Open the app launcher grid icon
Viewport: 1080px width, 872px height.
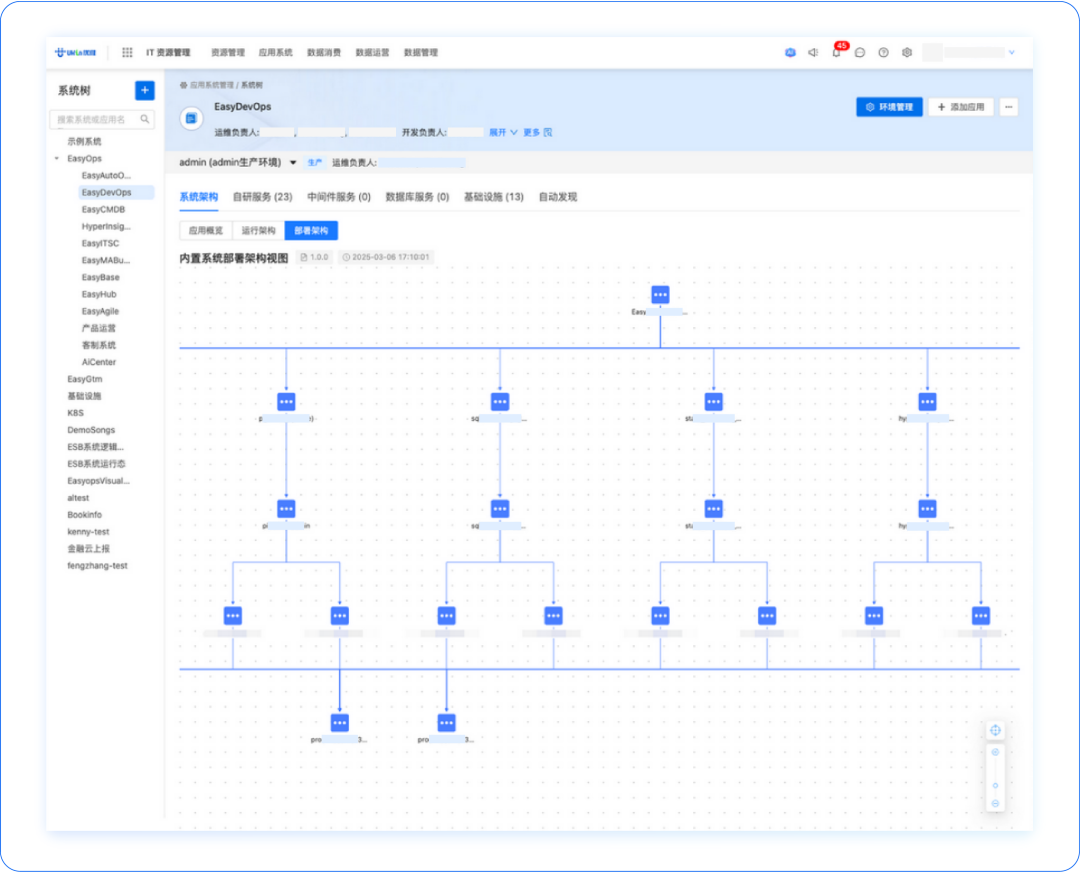[x=127, y=52]
